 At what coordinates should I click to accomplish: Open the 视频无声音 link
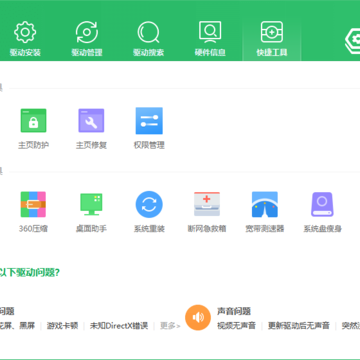pos(236,326)
